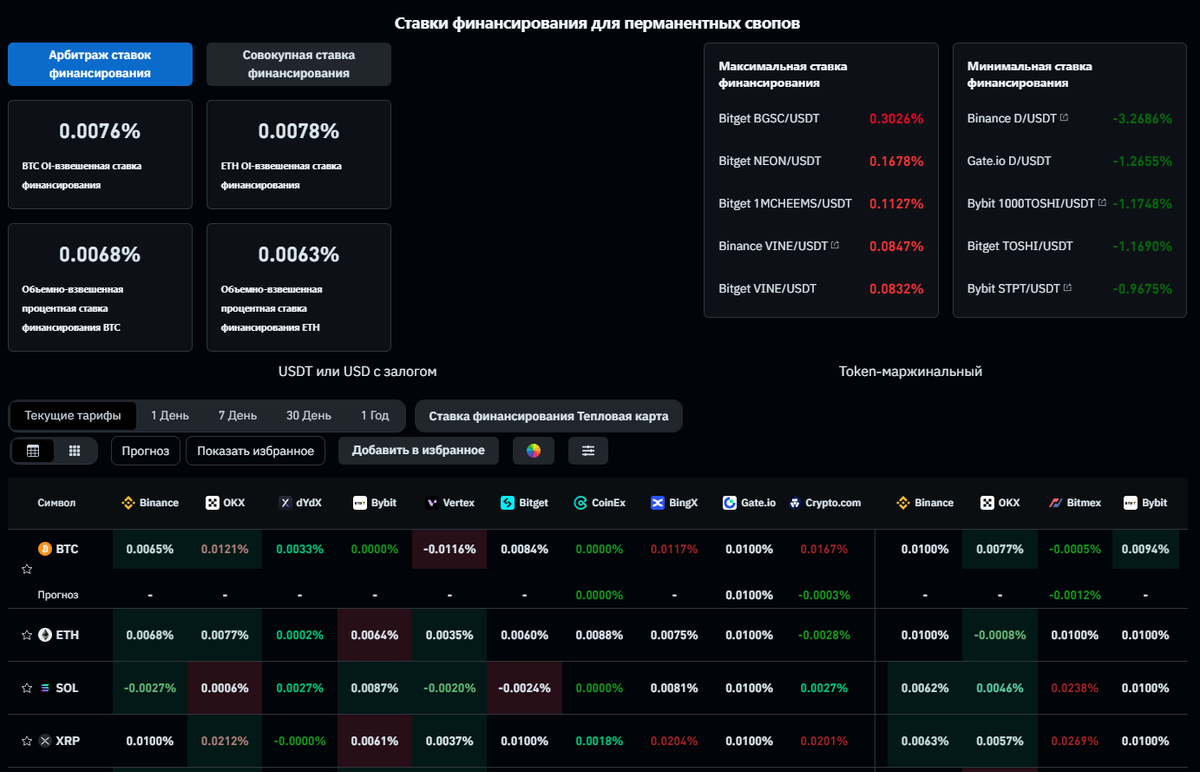1200x772 pixels.
Task: Open the color palette settings icon
Action: pos(533,451)
